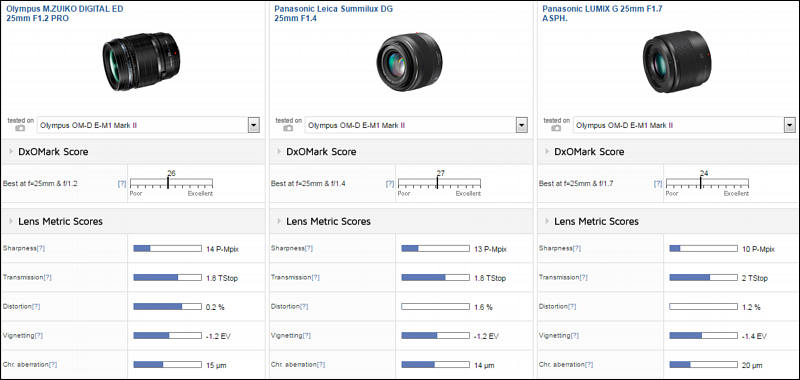Select '10 P-Mpix' sharpness value
Image resolution: width=800 pixels, height=380 pixels.
tap(759, 249)
